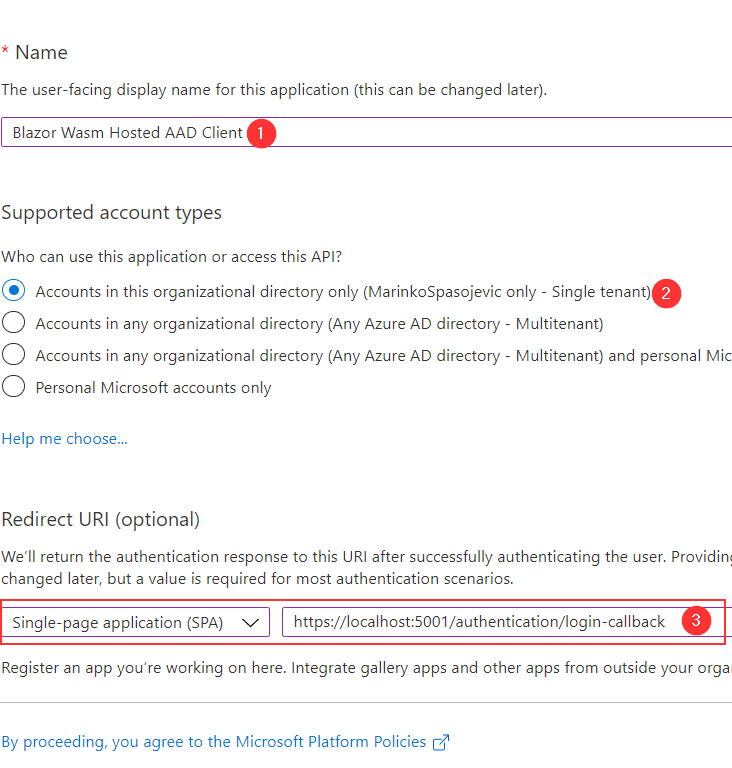732x768 pixels.
Task: Click the Name field label
Action: pos(41,52)
